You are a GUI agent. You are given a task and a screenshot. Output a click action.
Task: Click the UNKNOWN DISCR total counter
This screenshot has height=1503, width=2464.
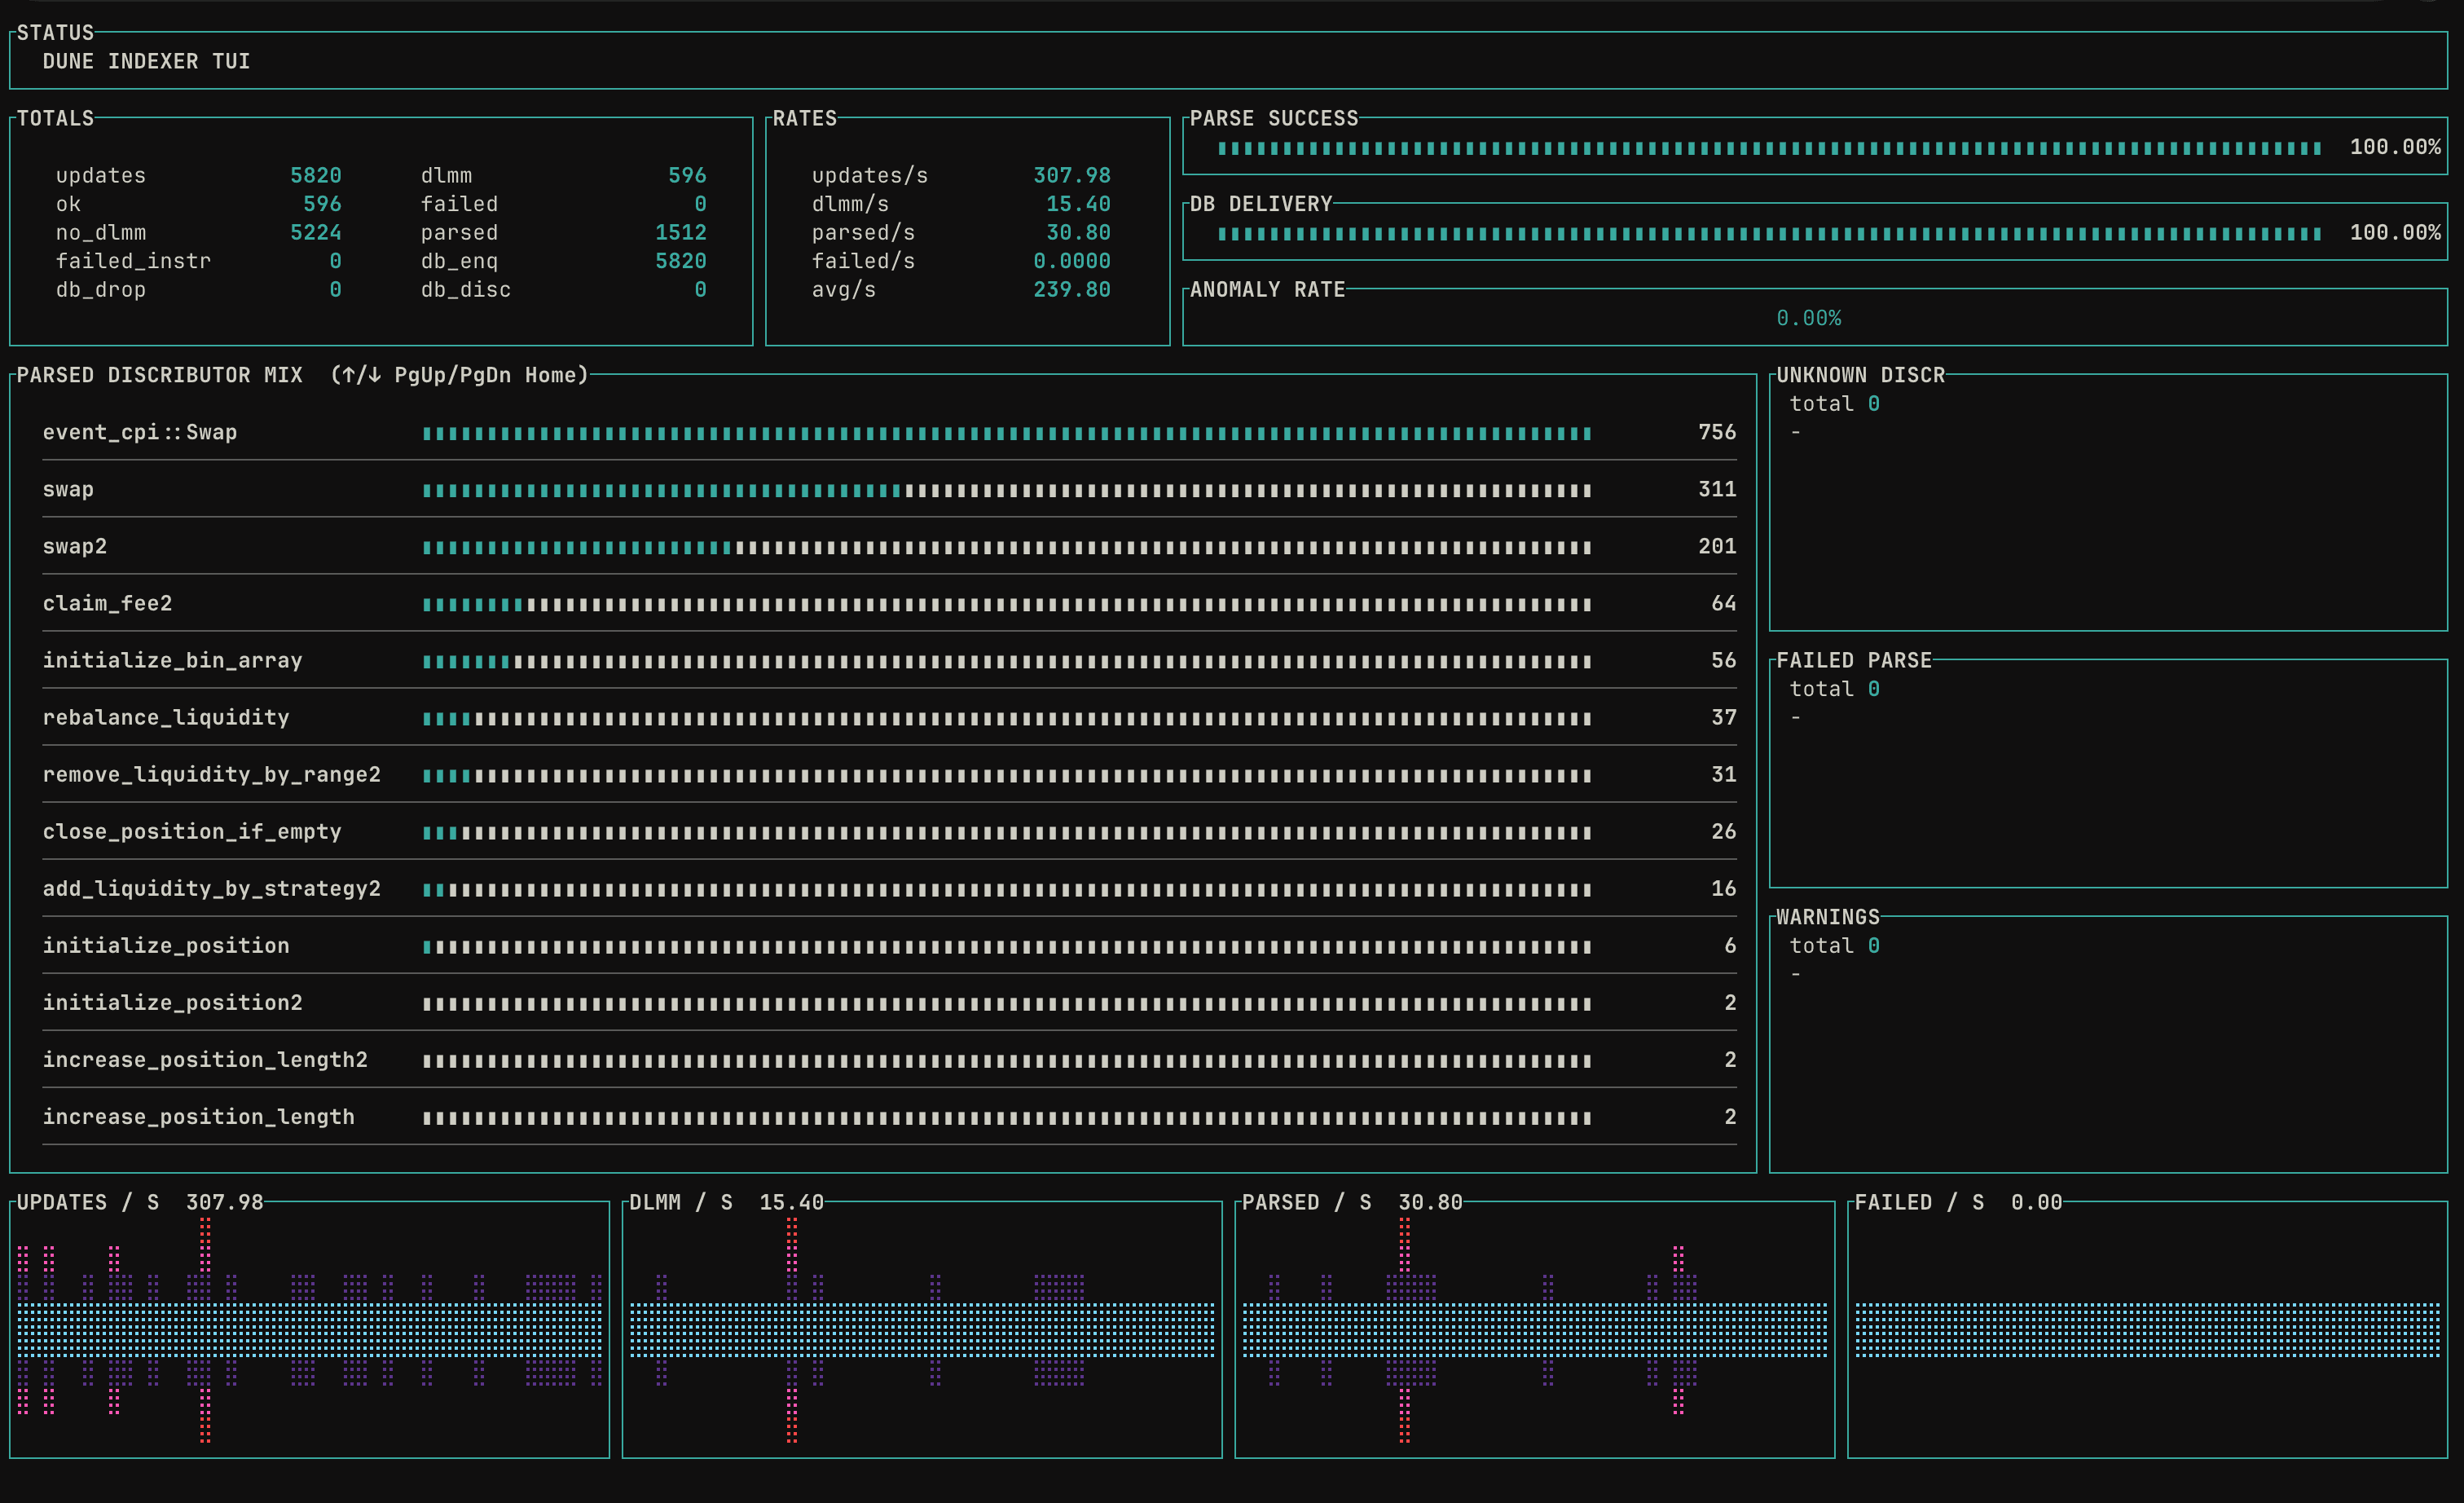coord(1833,403)
